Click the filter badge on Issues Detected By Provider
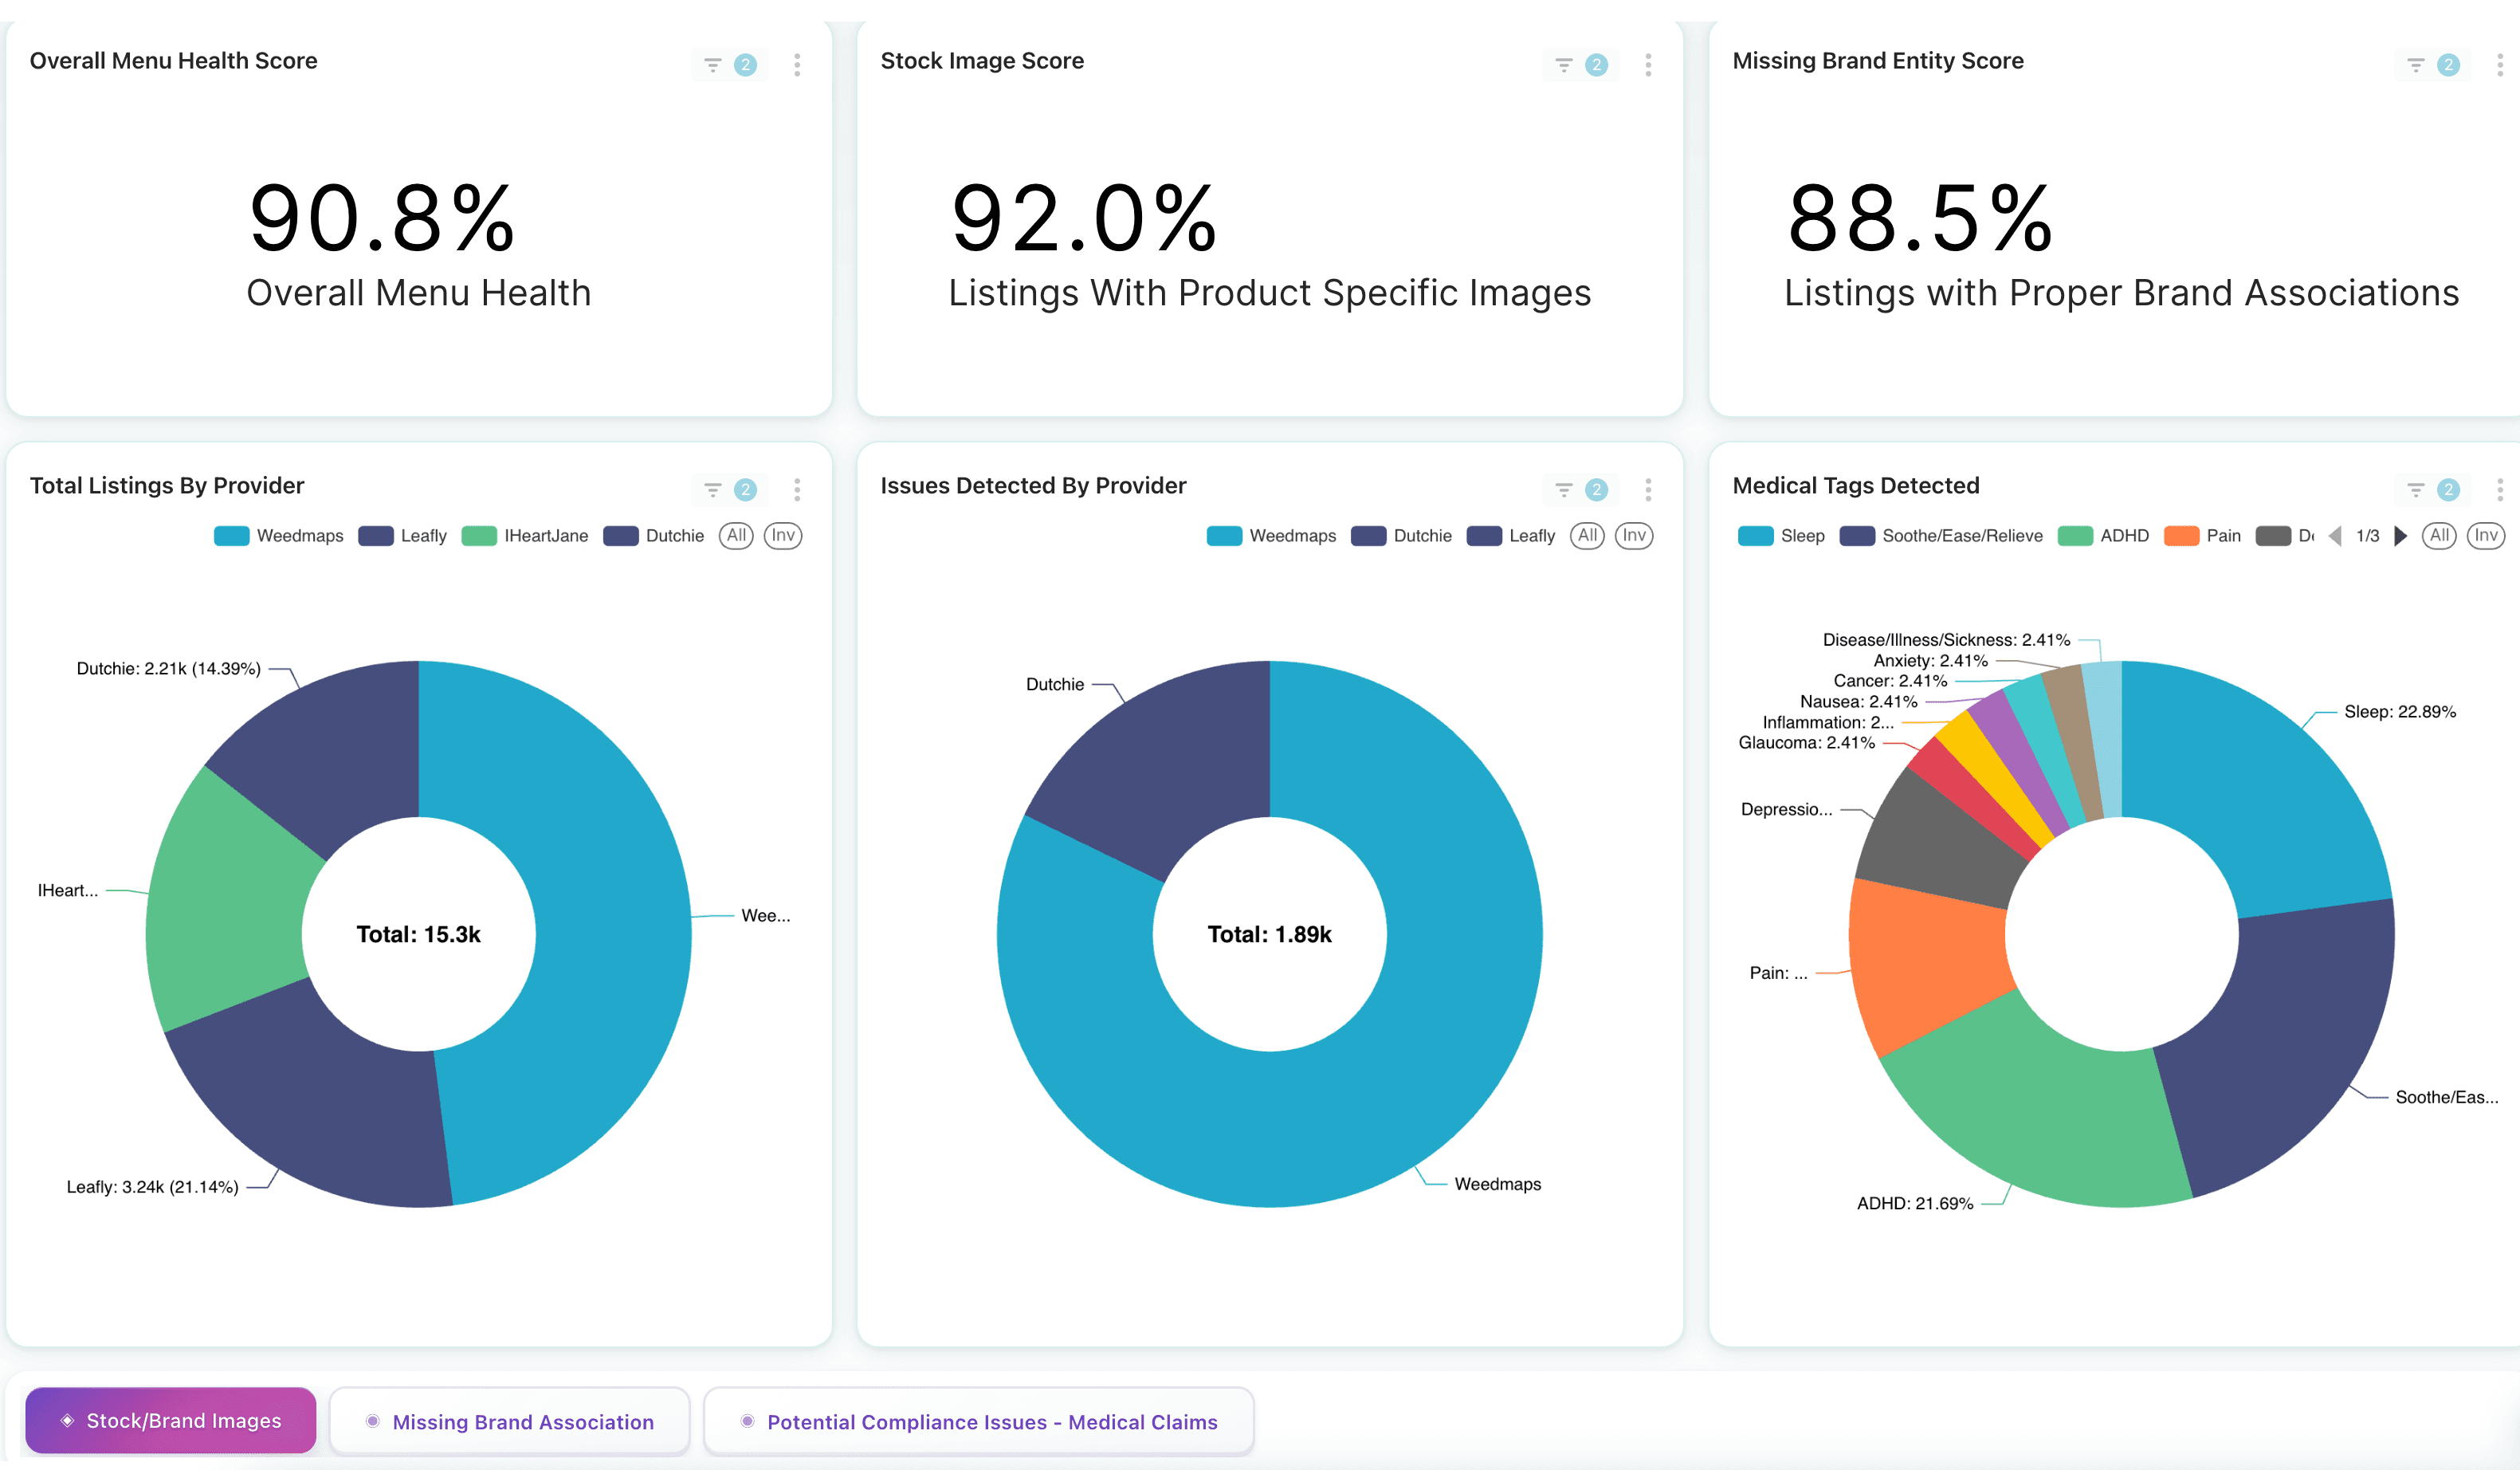 click(x=1597, y=490)
